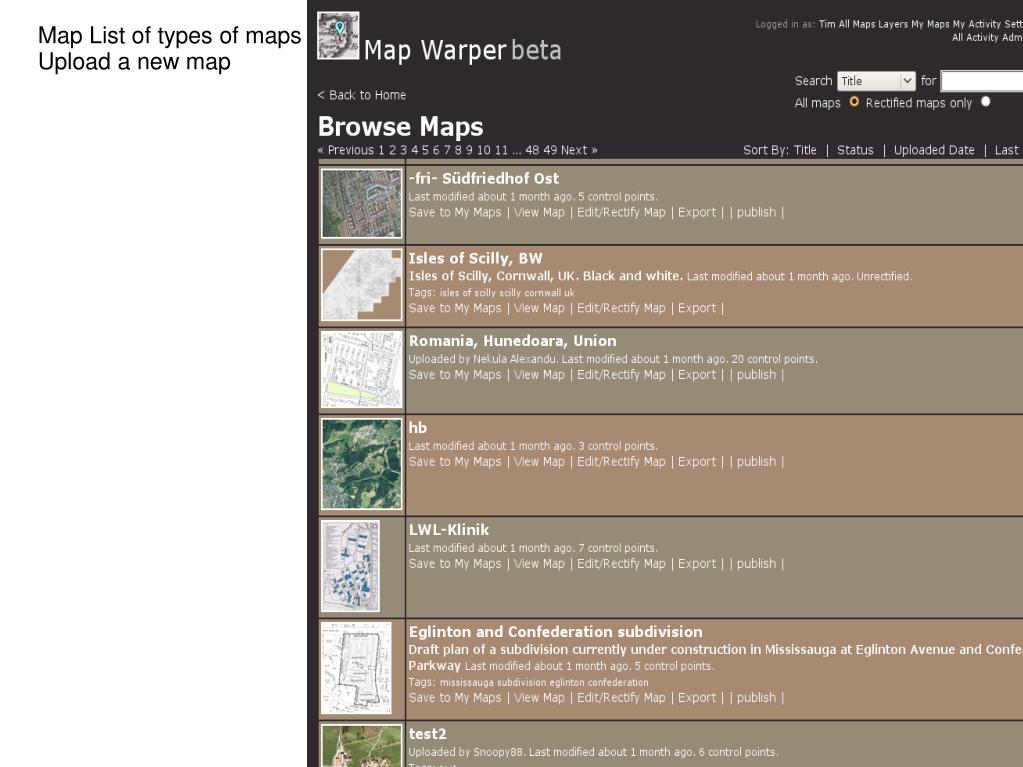Image resolution: width=1023 pixels, height=767 pixels.
Task: Sort maps by Status
Action: [855, 150]
